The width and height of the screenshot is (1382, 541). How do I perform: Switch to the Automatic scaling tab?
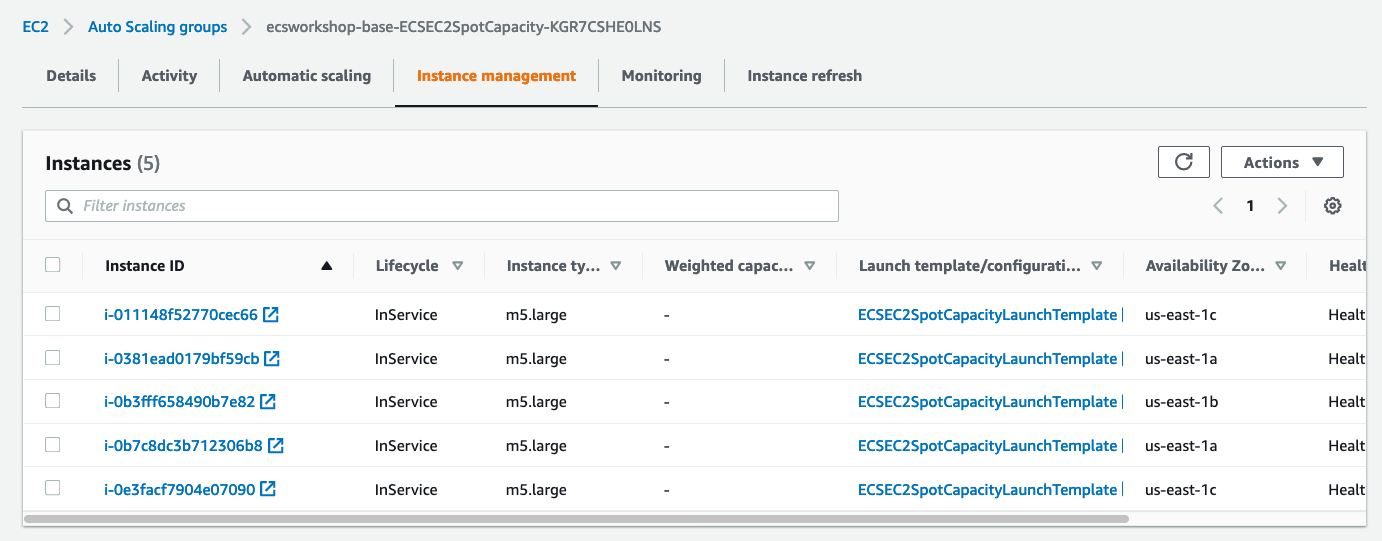click(306, 76)
